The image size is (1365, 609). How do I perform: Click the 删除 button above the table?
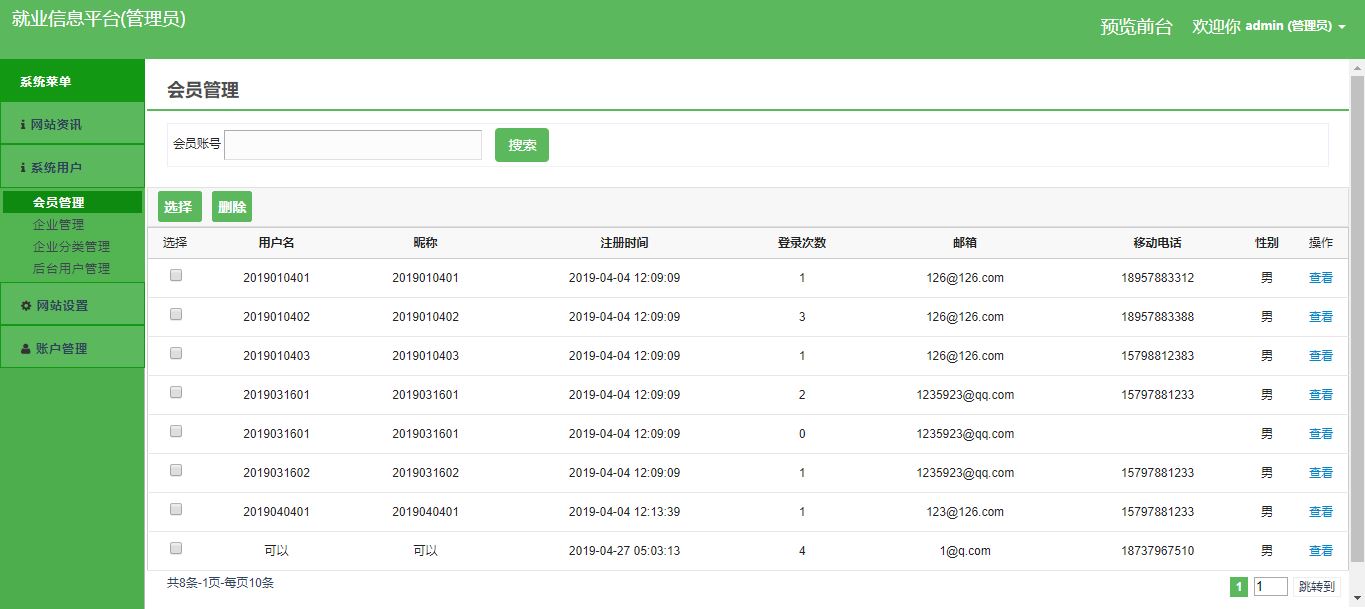(232, 207)
